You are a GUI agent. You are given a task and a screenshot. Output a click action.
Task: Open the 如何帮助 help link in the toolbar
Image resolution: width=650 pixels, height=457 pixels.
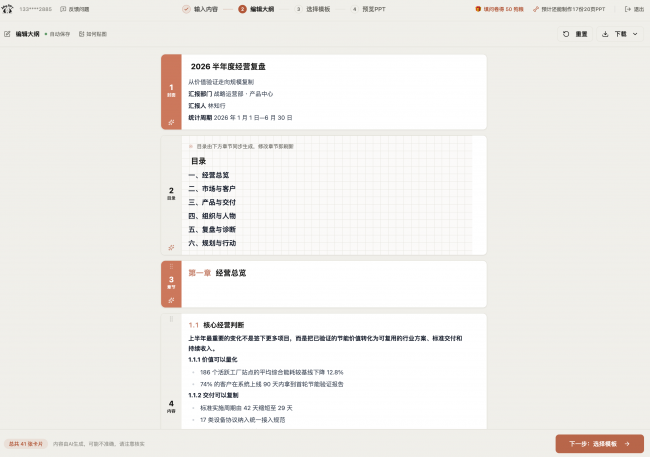[93, 34]
